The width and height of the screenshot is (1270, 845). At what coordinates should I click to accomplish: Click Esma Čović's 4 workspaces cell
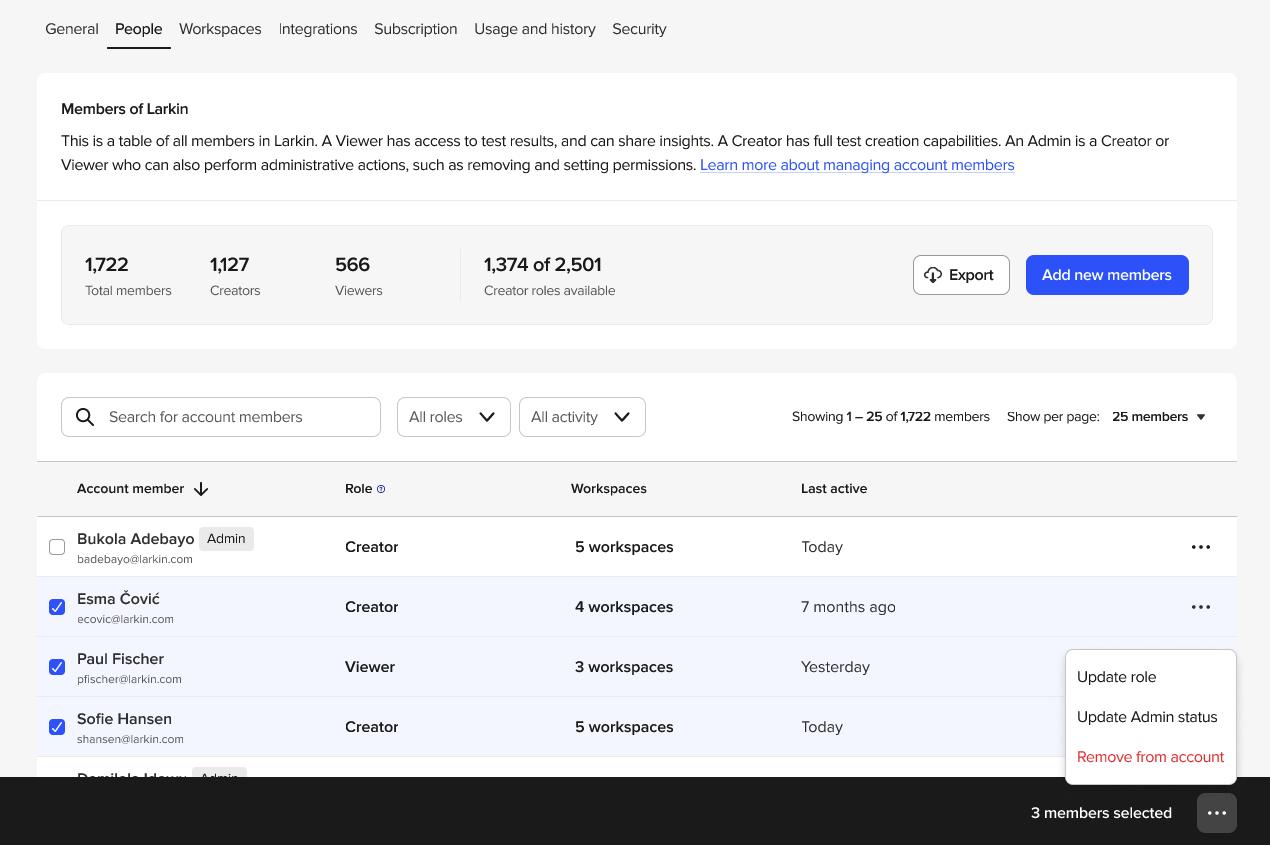tap(624, 607)
